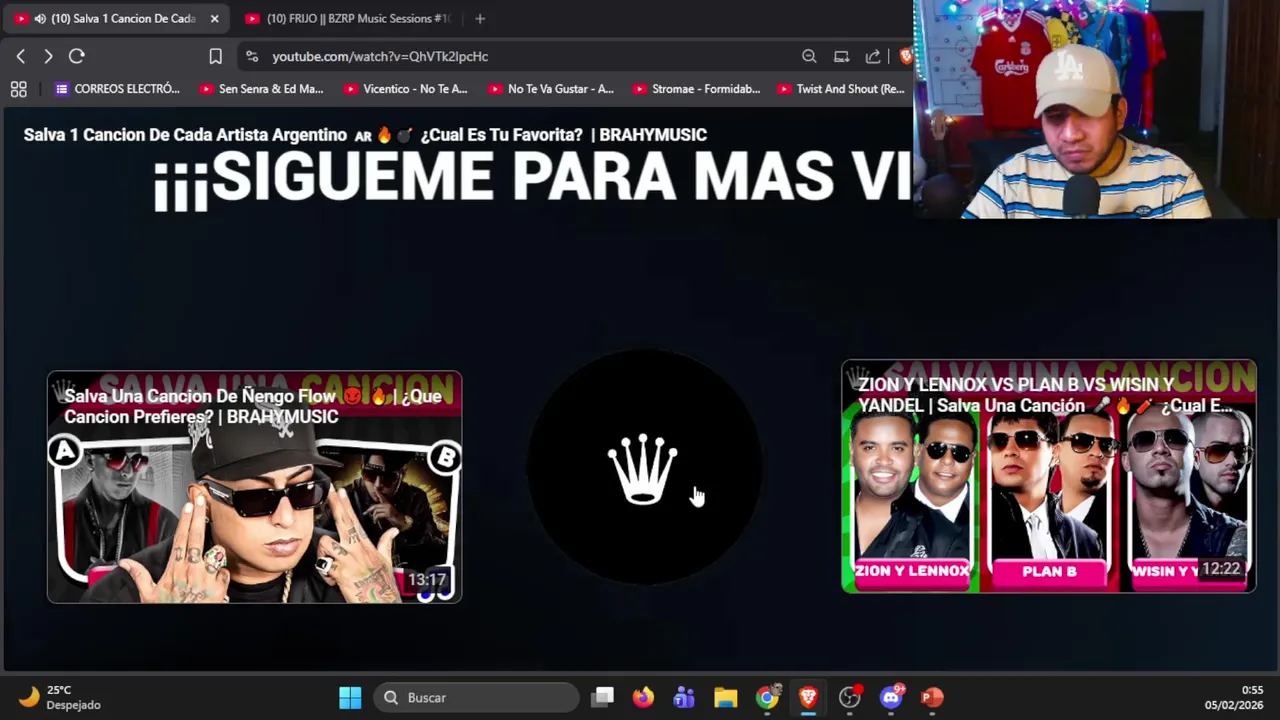Open Sen Senra & Ed Ma... bookmark

[262, 89]
